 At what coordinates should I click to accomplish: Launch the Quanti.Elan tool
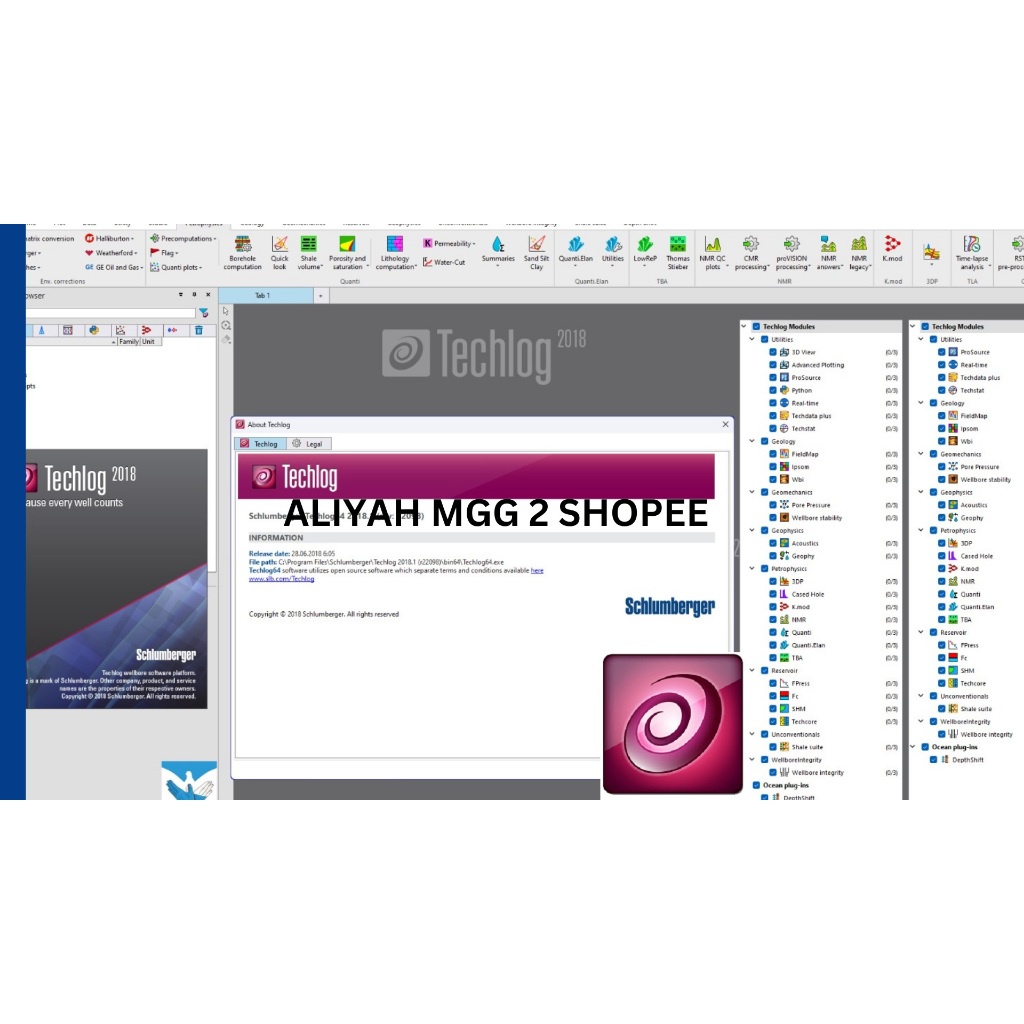pos(575,251)
